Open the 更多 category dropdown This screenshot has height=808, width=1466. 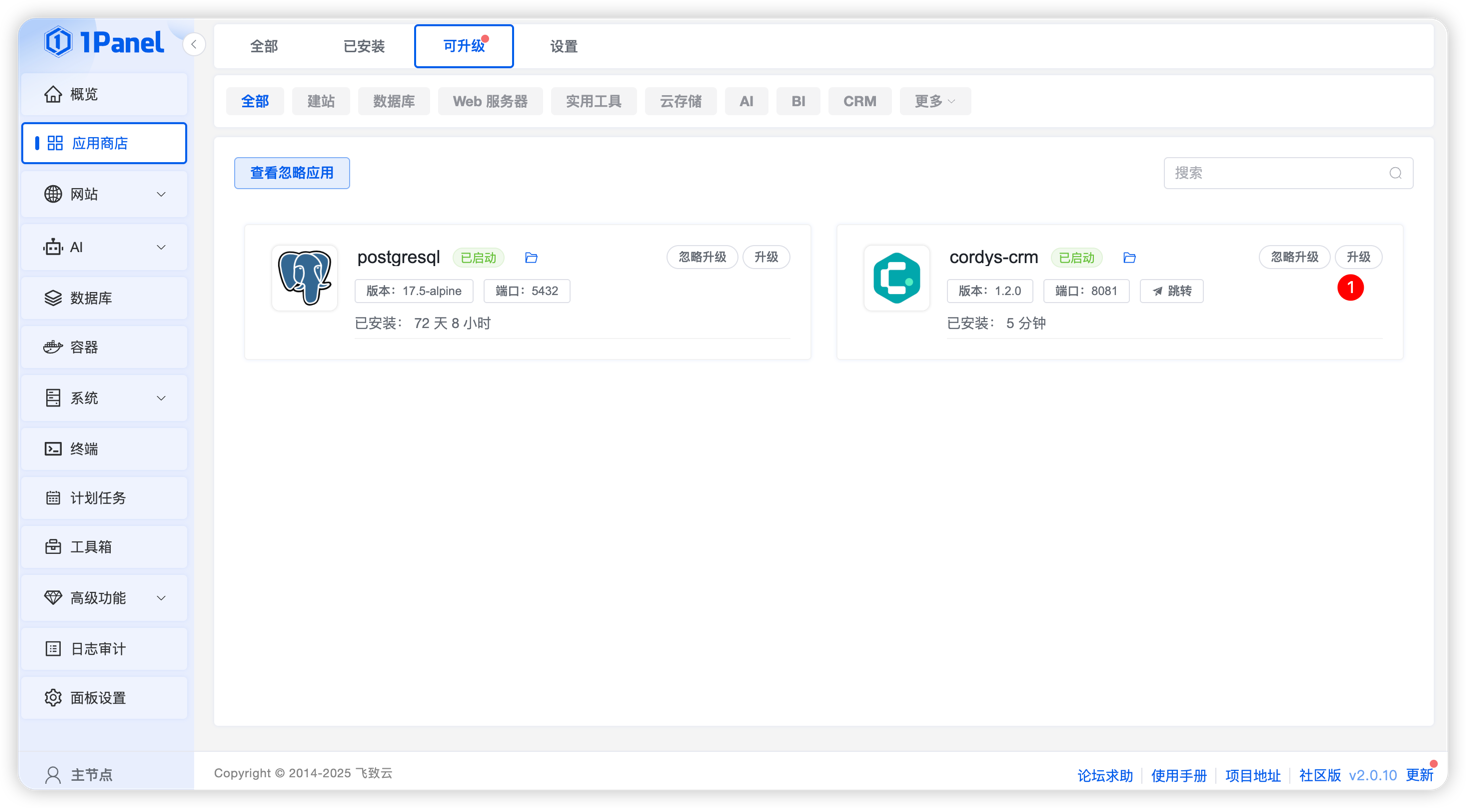click(934, 101)
